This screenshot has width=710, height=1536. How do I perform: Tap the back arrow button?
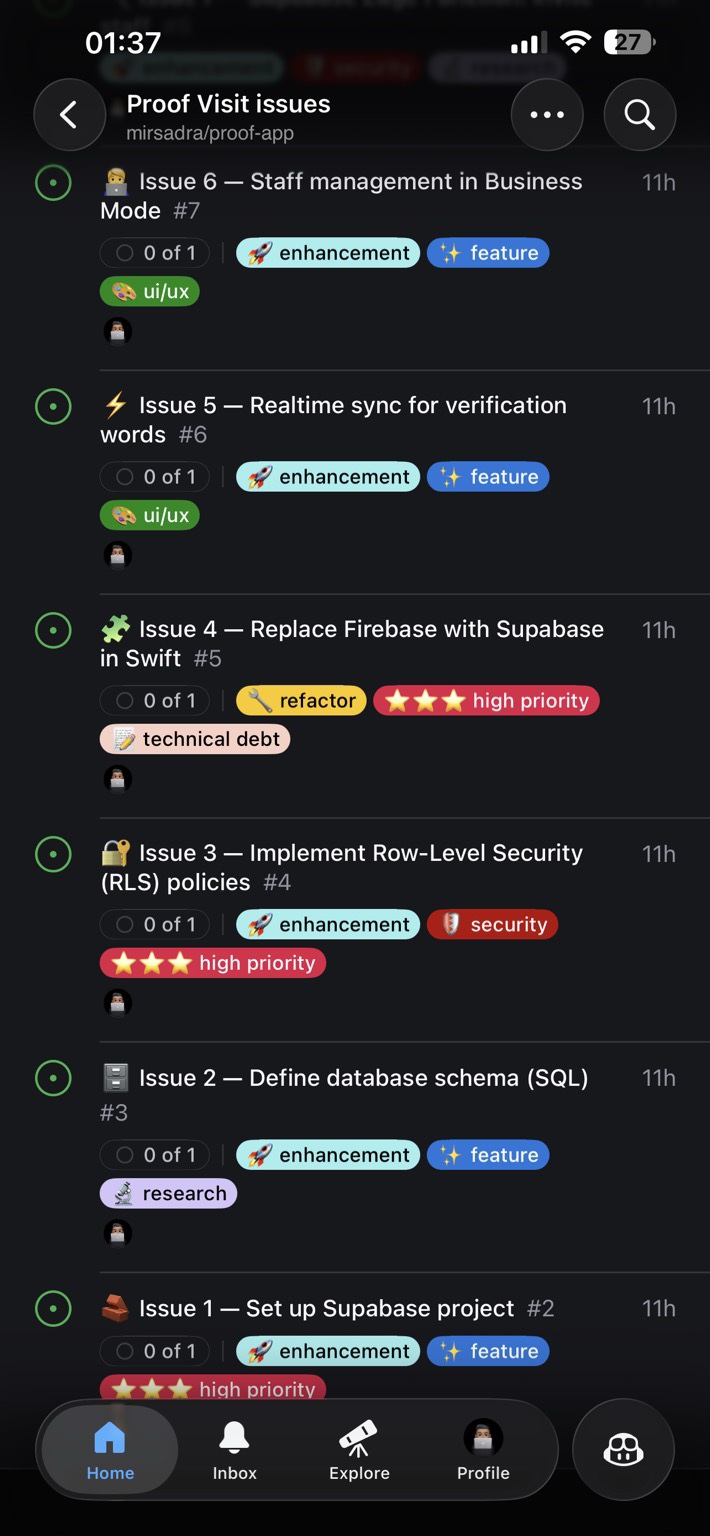coord(69,115)
